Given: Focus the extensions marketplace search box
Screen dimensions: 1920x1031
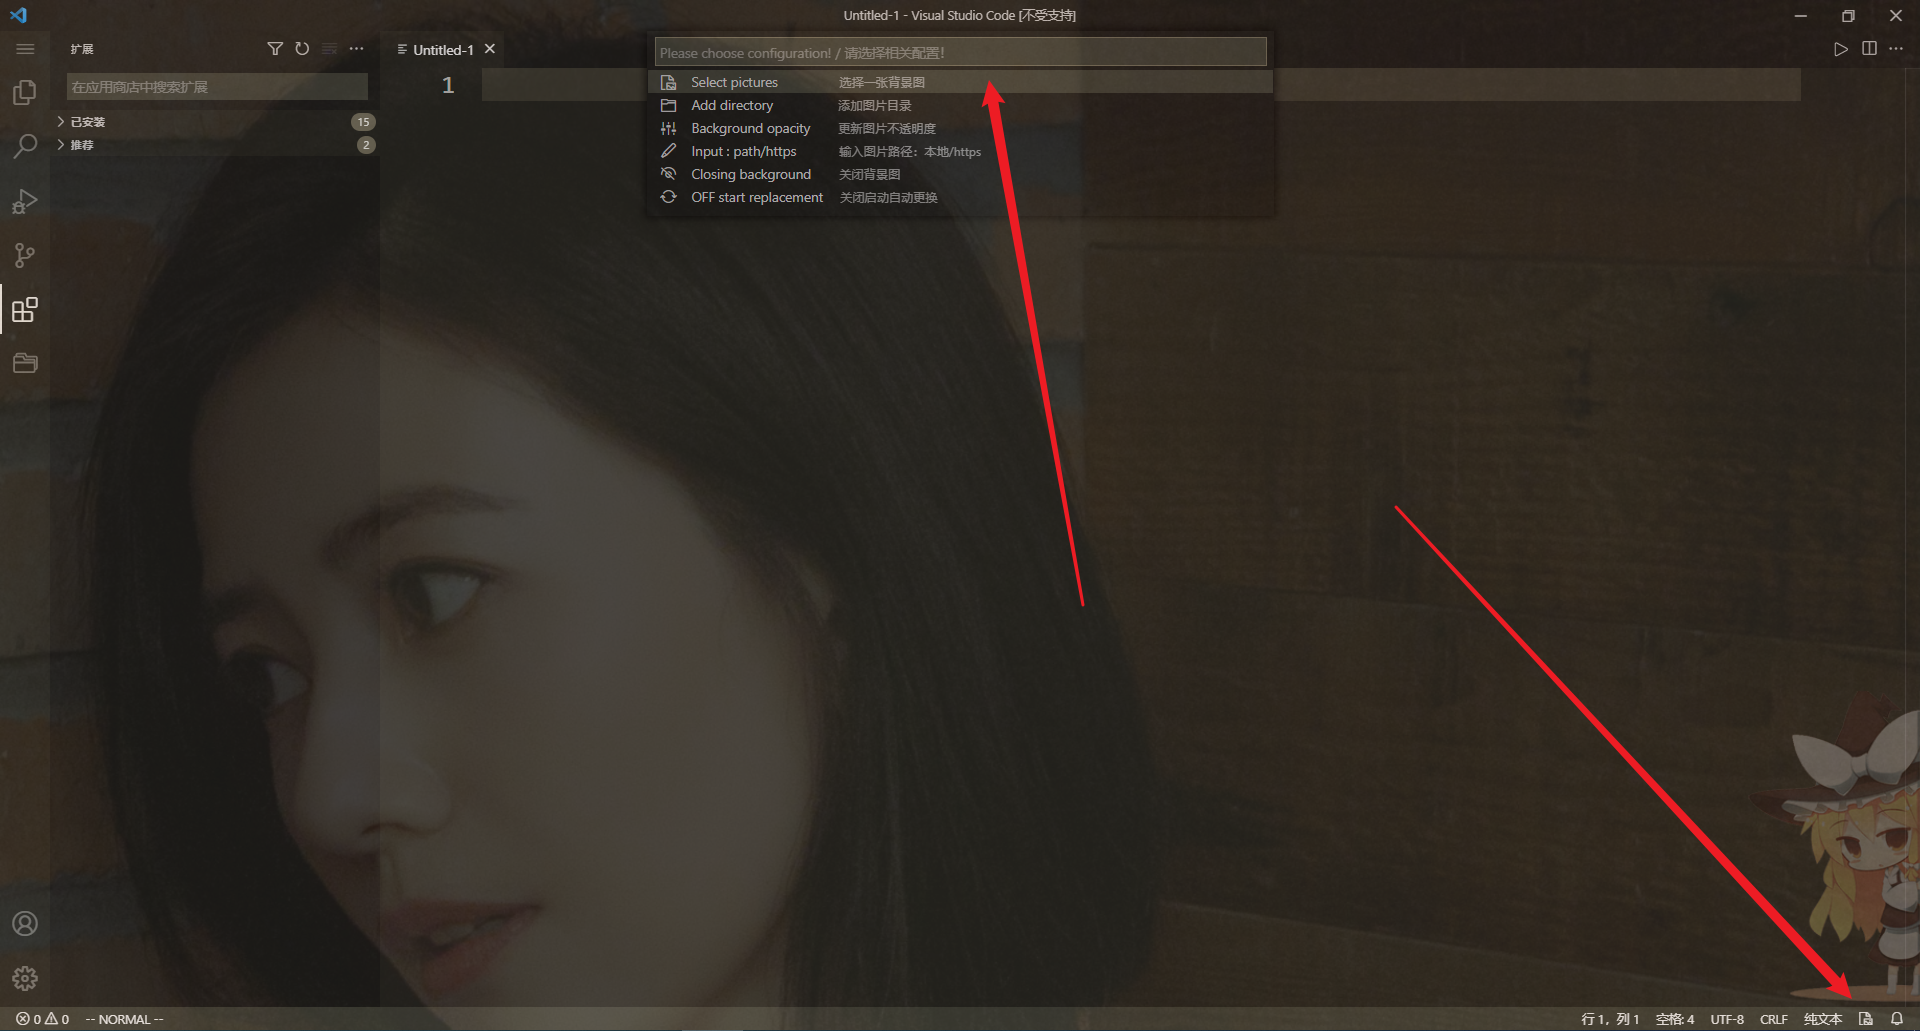Looking at the screenshot, I should (217, 87).
